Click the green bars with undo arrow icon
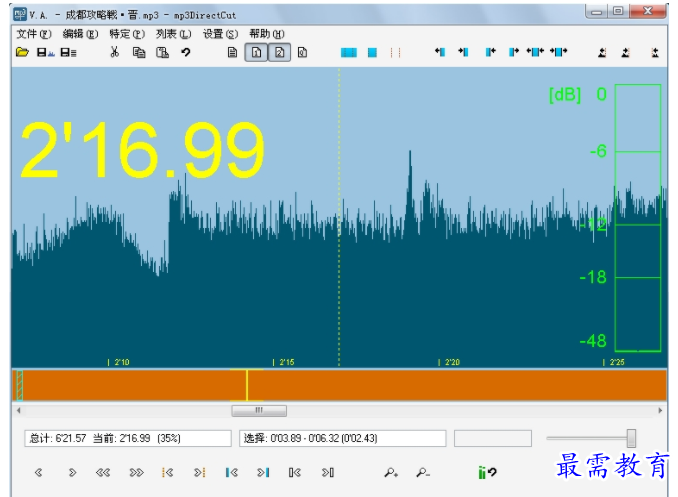 tap(487, 472)
